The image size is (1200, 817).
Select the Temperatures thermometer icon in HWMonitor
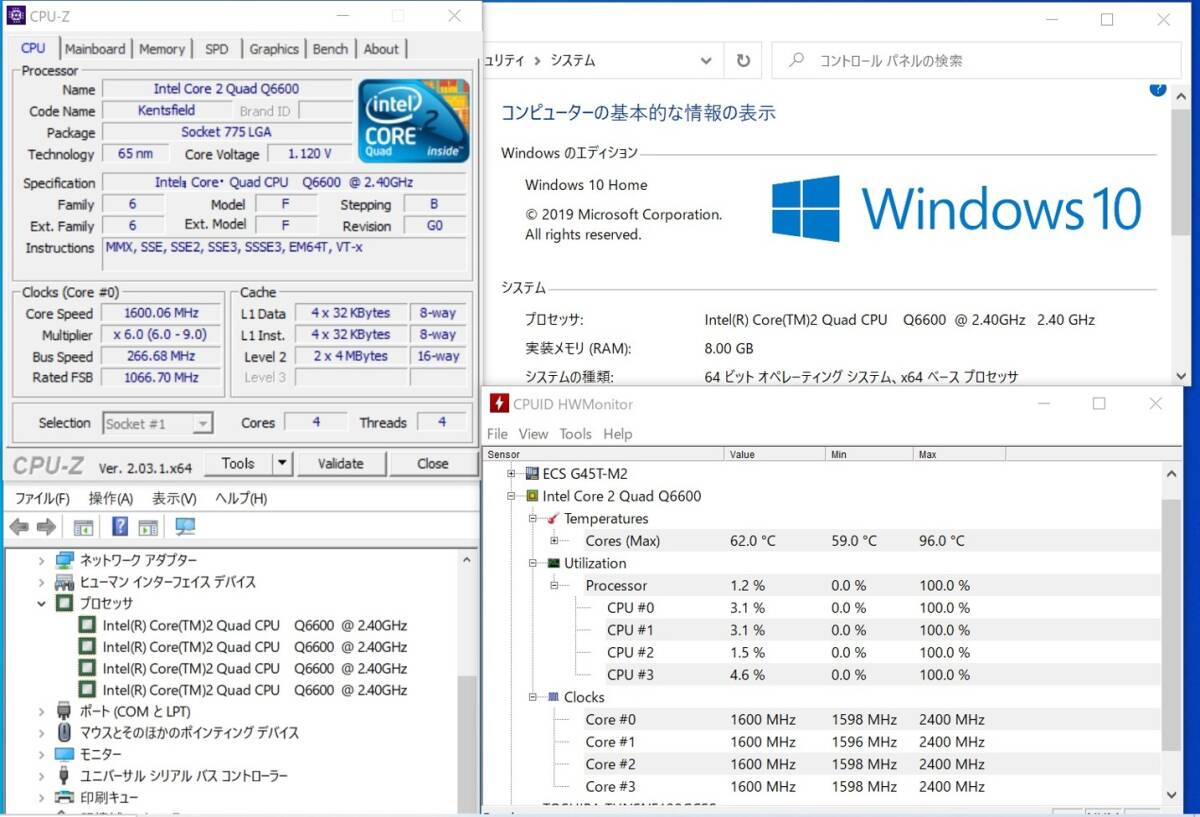pos(553,518)
